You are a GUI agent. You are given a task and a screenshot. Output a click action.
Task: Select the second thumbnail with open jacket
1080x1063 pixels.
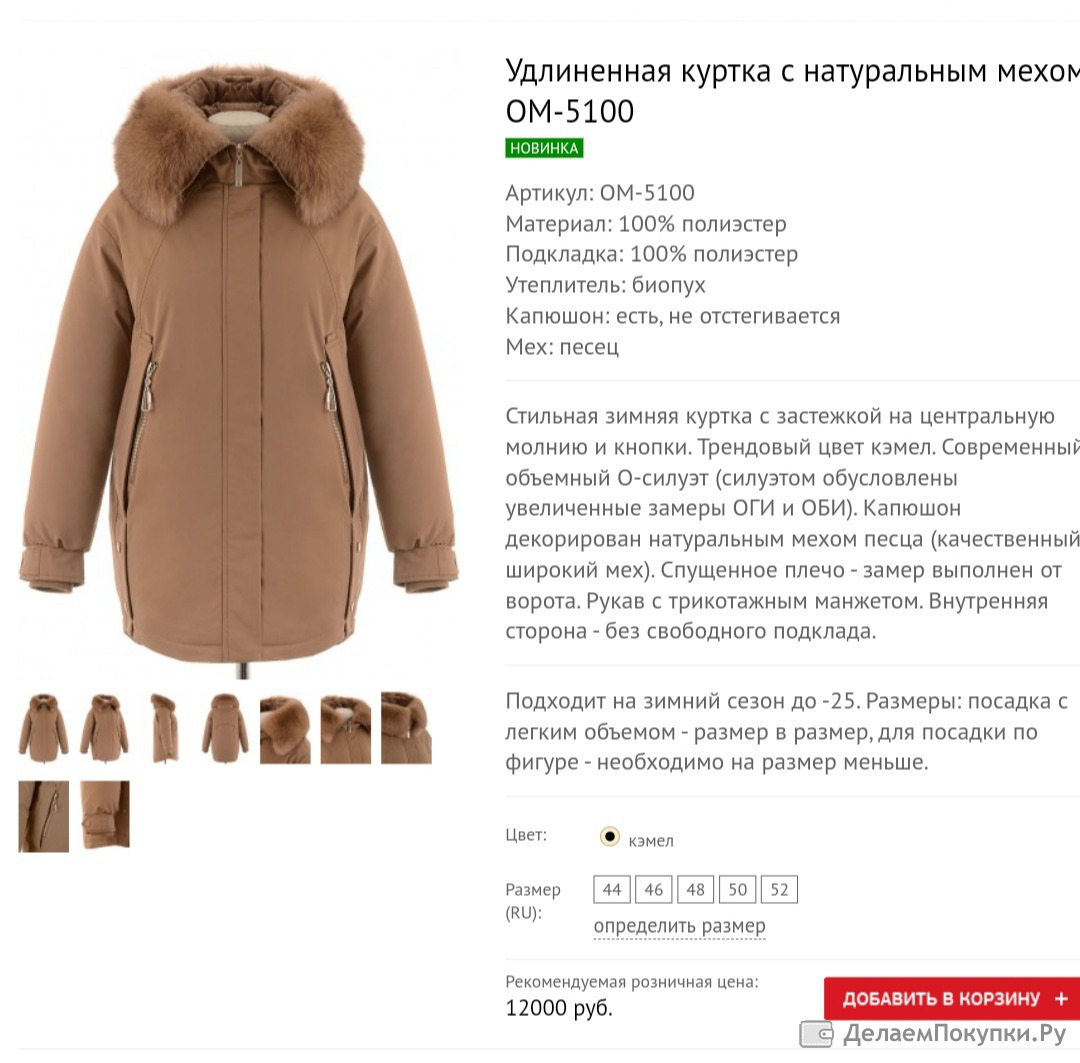(104, 728)
